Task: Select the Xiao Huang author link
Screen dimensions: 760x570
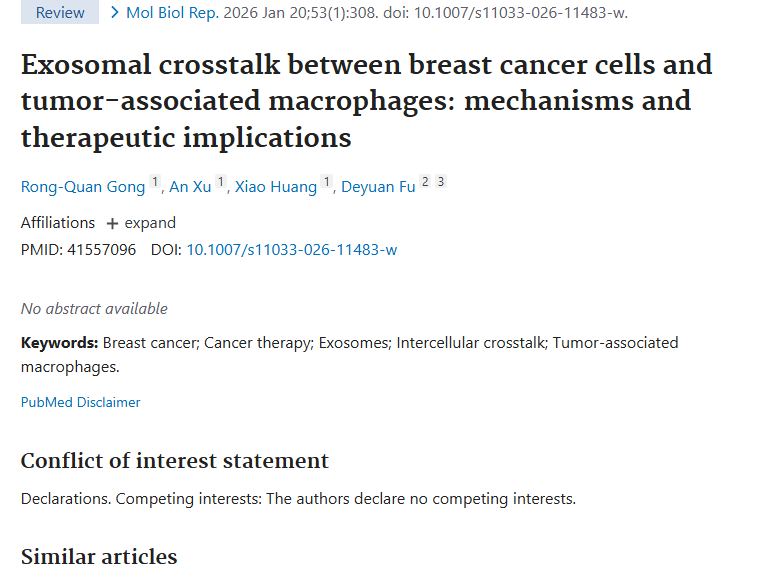Action: (275, 187)
